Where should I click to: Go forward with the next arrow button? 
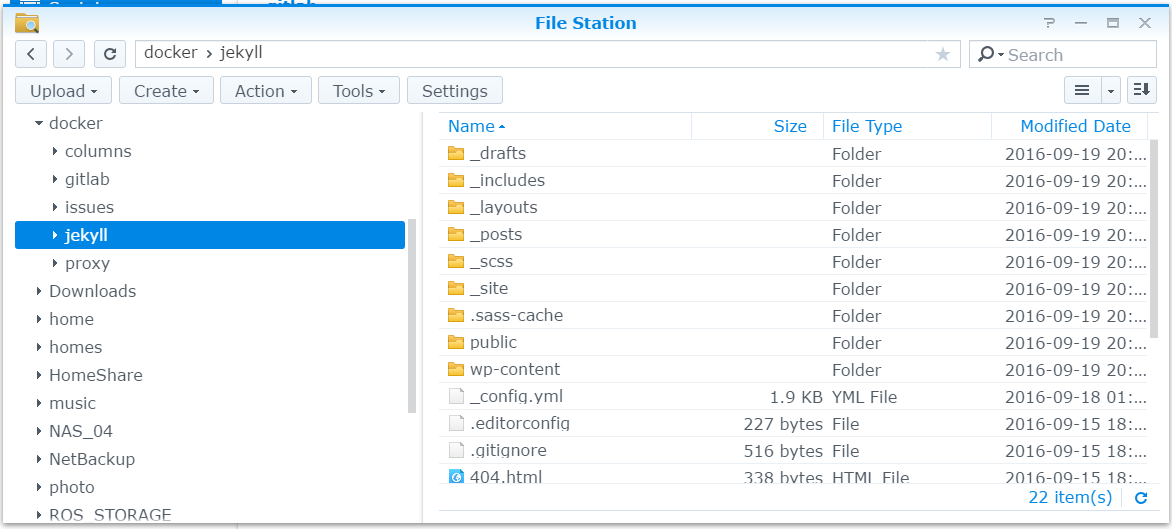click(69, 54)
